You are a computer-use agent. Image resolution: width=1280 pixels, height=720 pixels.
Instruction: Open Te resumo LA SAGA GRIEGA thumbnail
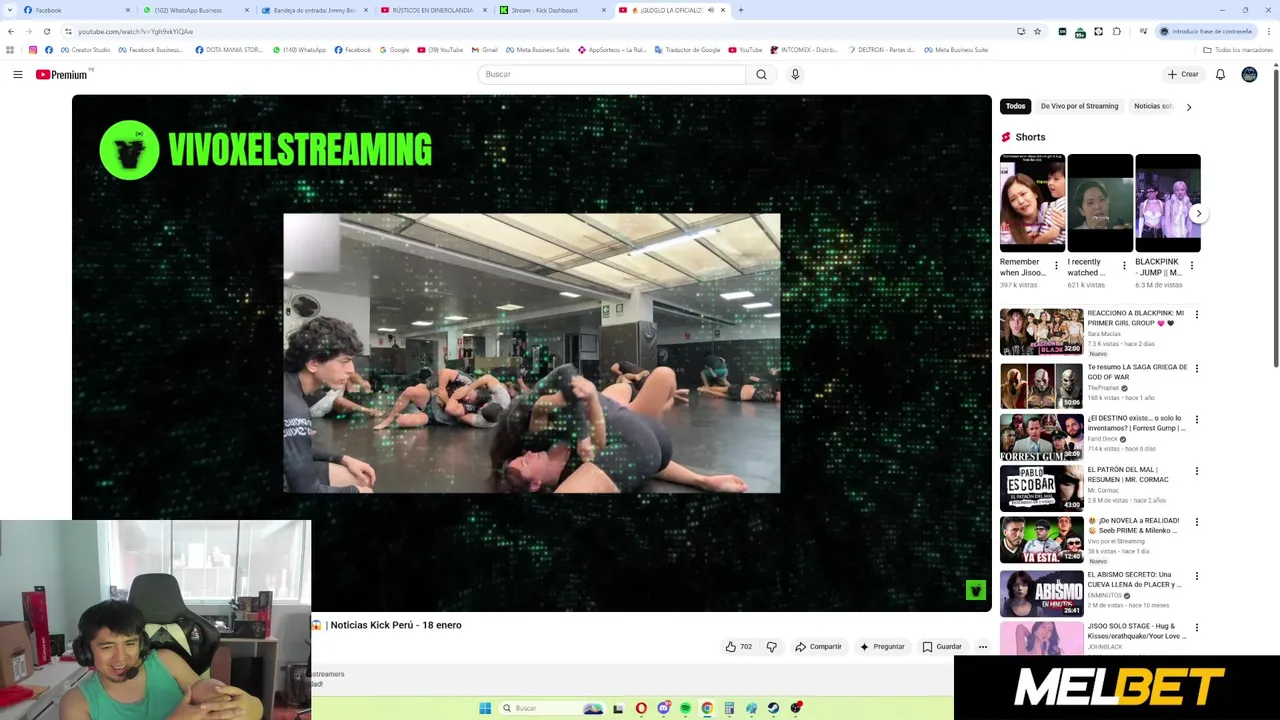1041,385
